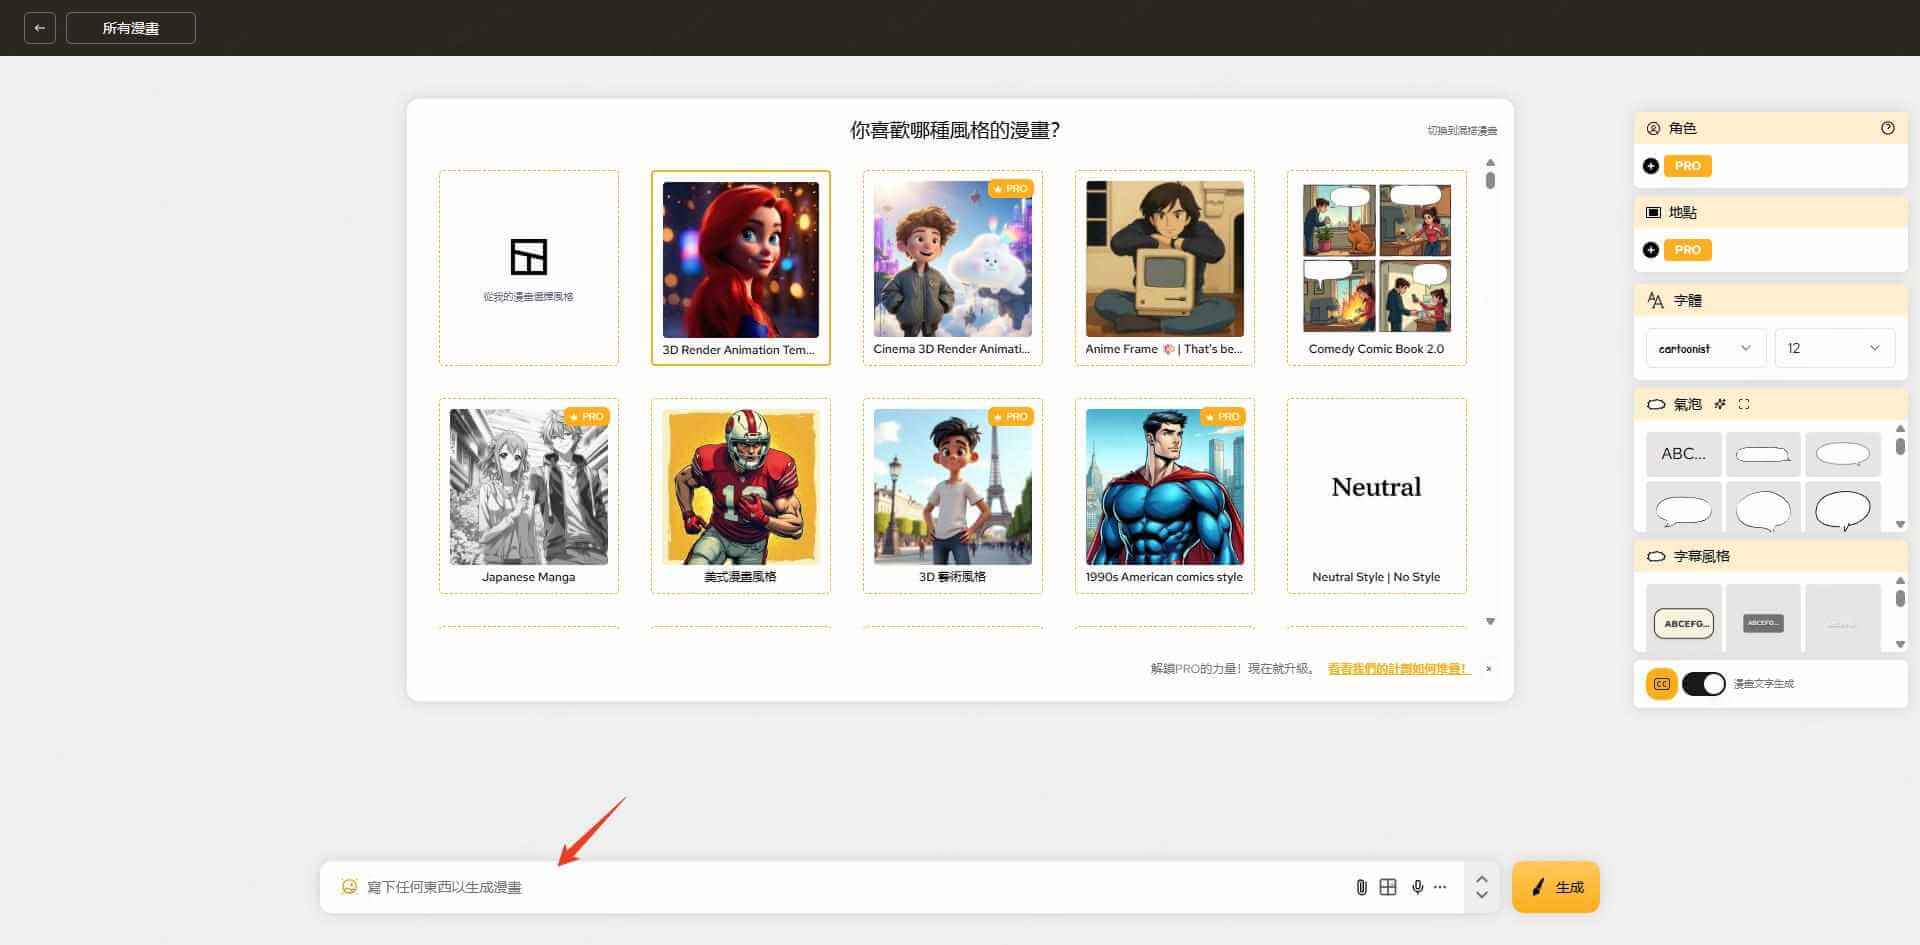Screen dimensions: 1920x945
Task: Click the expand frame icon beside 氣泡
Action: click(1744, 404)
